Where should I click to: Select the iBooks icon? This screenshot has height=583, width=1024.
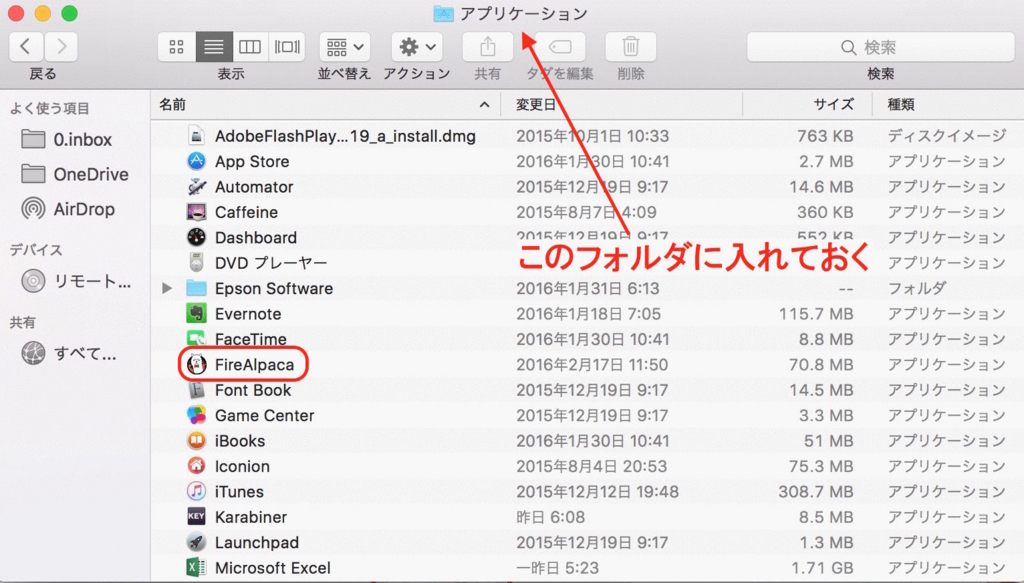coord(196,441)
